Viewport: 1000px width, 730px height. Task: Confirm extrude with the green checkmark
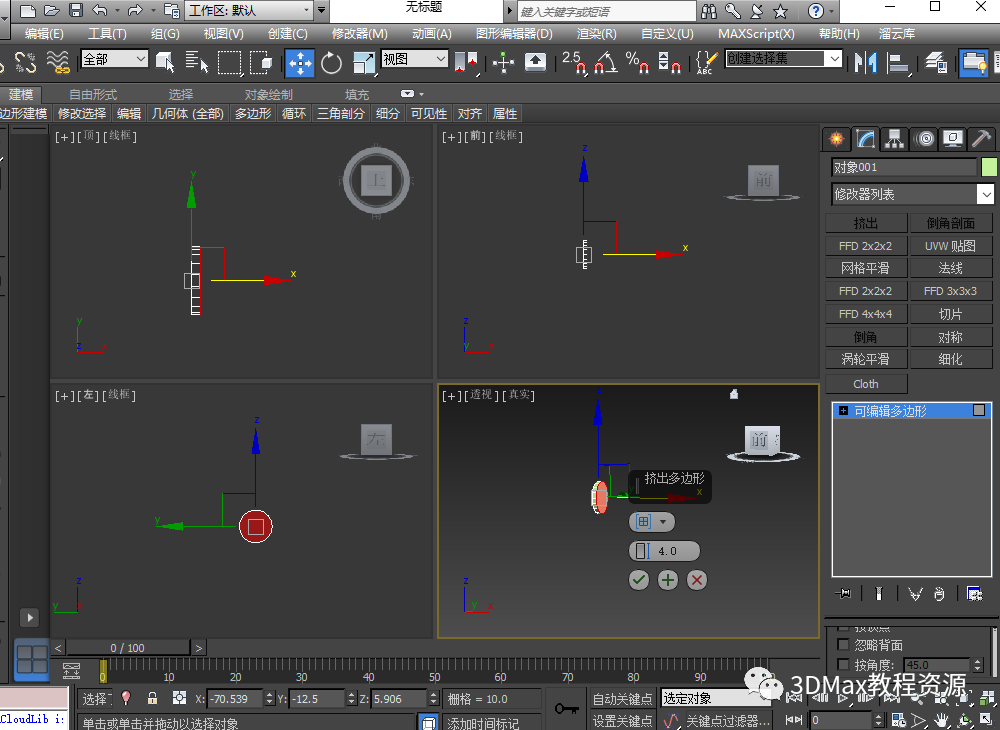click(x=639, y=580)
